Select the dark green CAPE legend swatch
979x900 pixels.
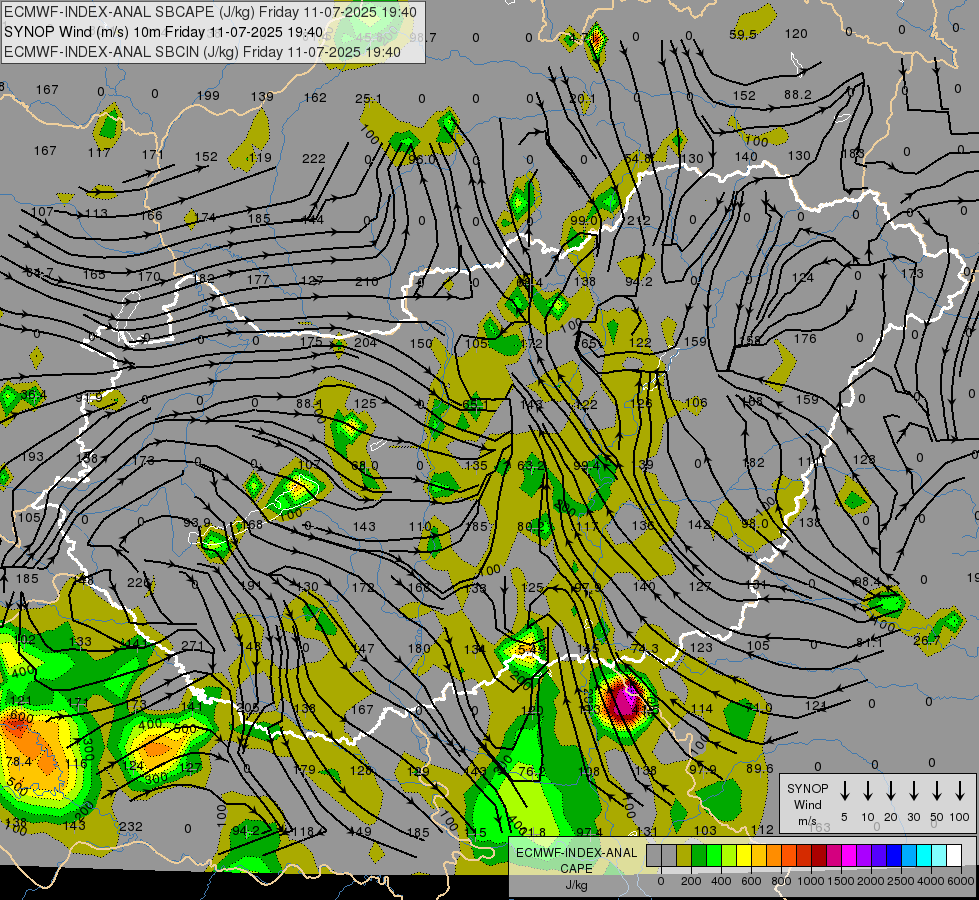pos(699,856)
